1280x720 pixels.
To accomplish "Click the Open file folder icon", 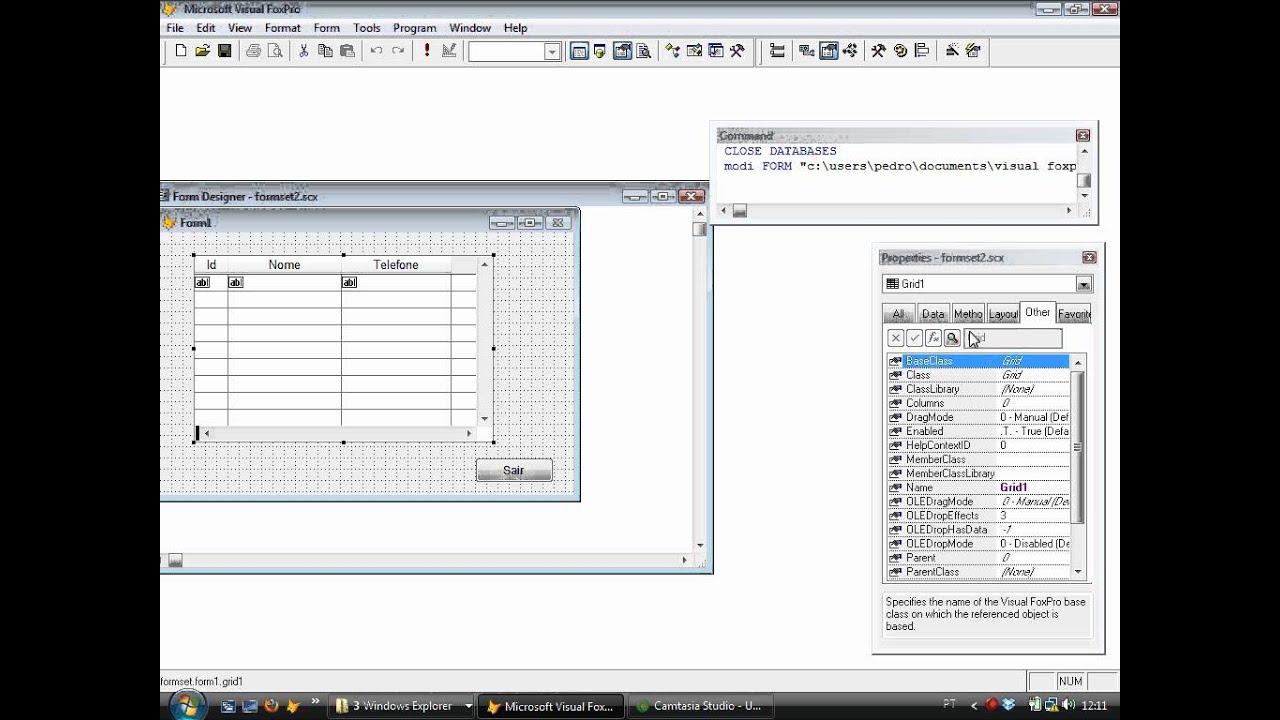I will coord(203,51).
